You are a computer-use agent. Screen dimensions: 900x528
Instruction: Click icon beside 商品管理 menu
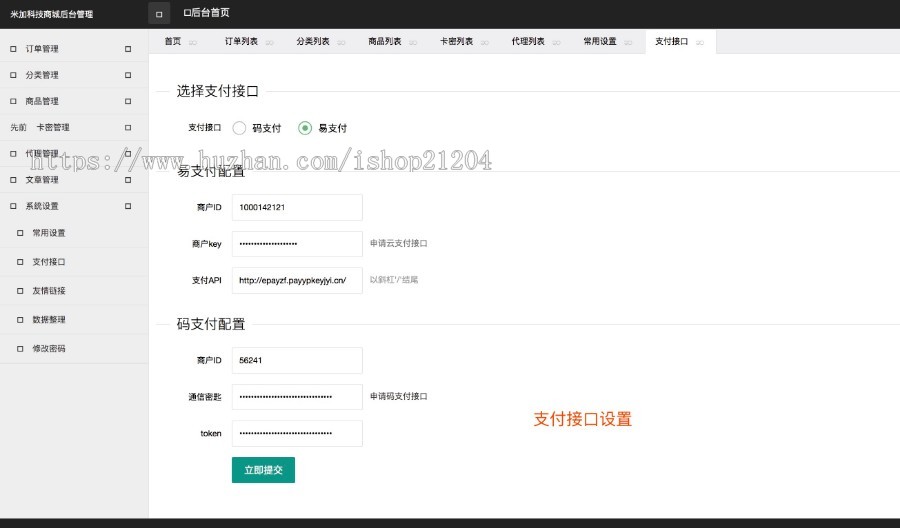click(x=13, y=101)
